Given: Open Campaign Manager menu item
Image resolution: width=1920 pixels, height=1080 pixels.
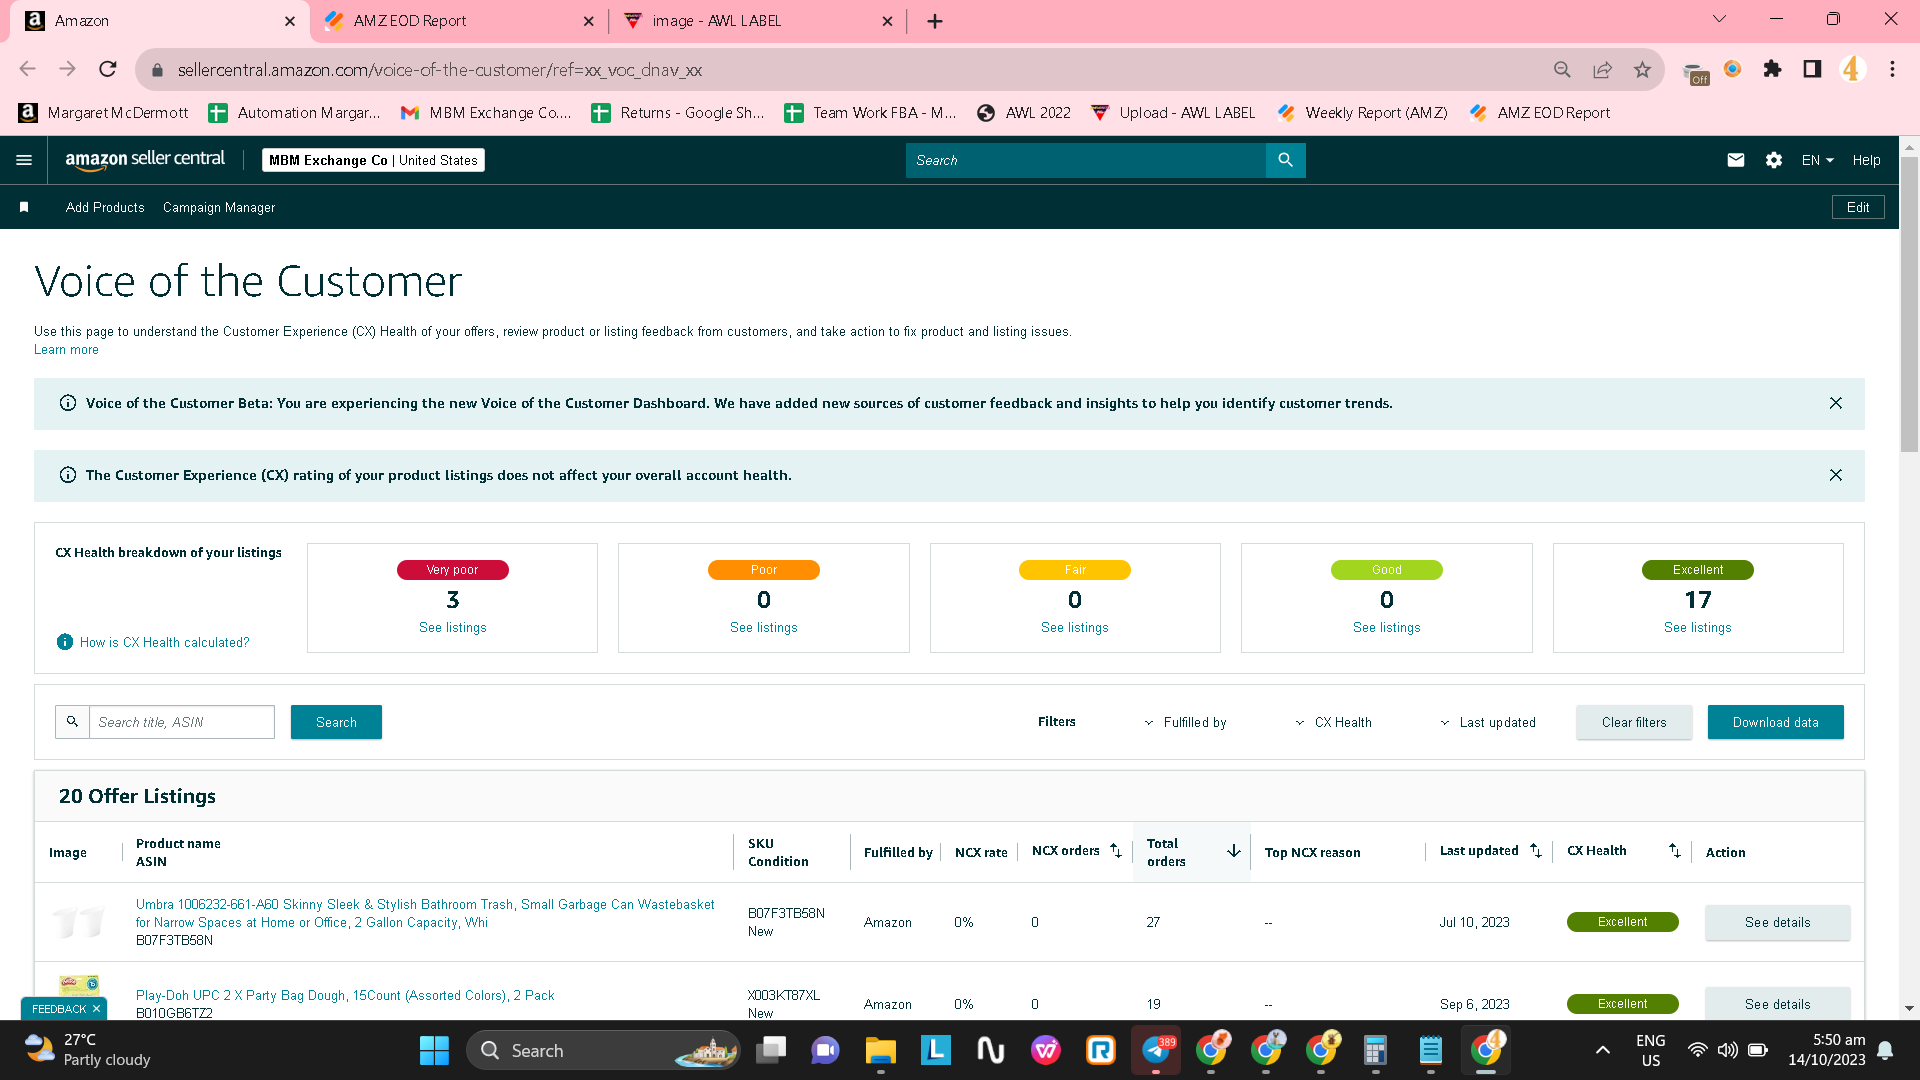Looking at the screenshot, I should click(x=219, y=207).
